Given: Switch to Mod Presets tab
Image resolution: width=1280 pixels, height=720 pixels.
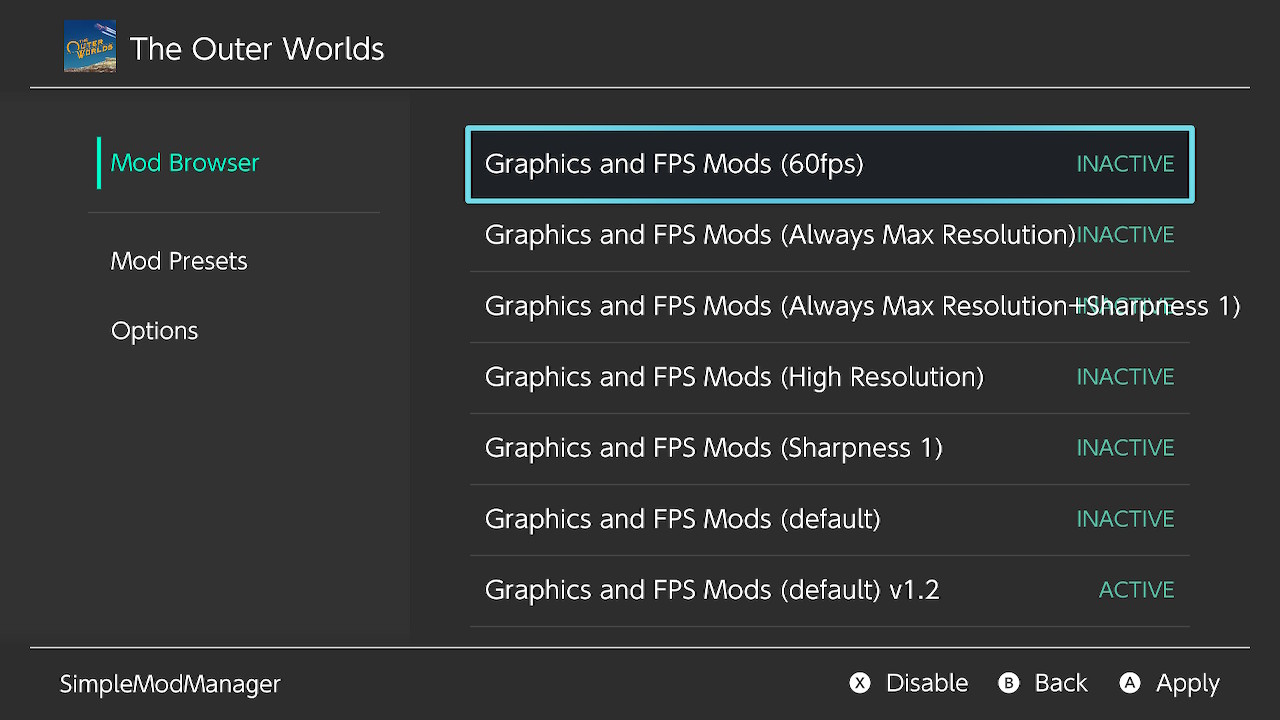Looking at the screenshot, I should (179, 261).
